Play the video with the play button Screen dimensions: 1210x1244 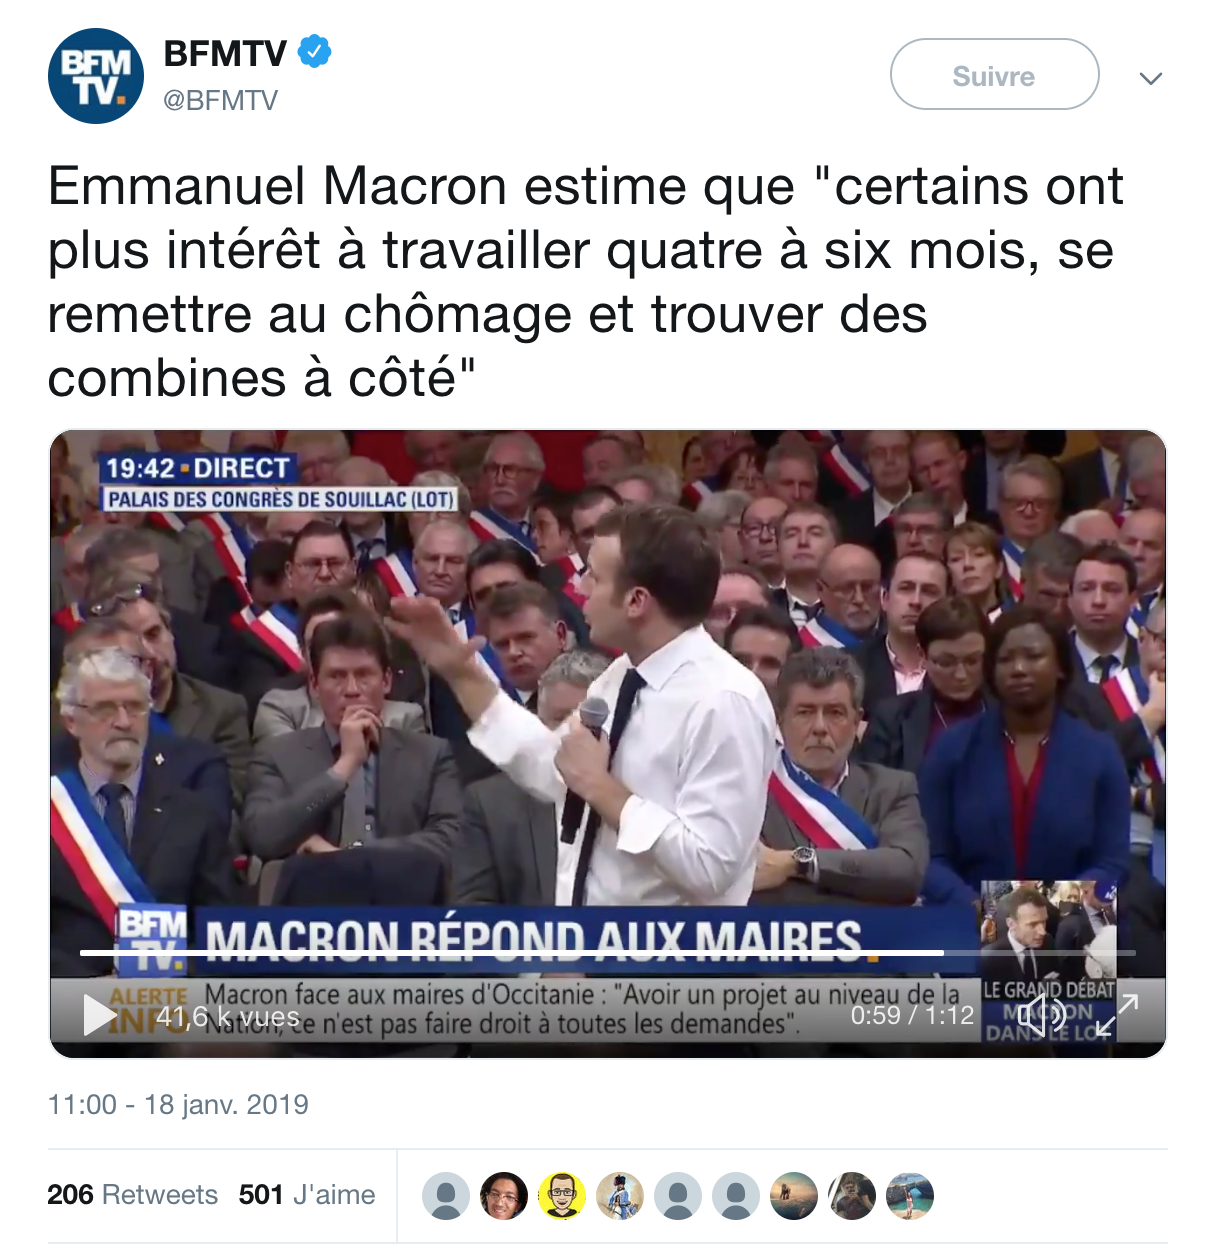coord(98,1015)
